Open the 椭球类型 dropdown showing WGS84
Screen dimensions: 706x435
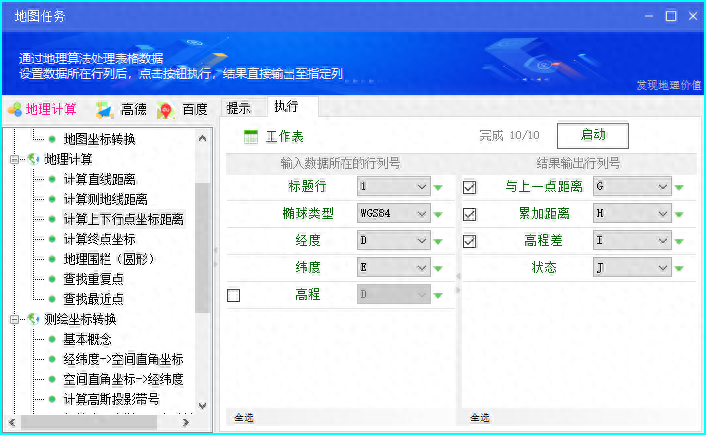(x=394, y=213)
